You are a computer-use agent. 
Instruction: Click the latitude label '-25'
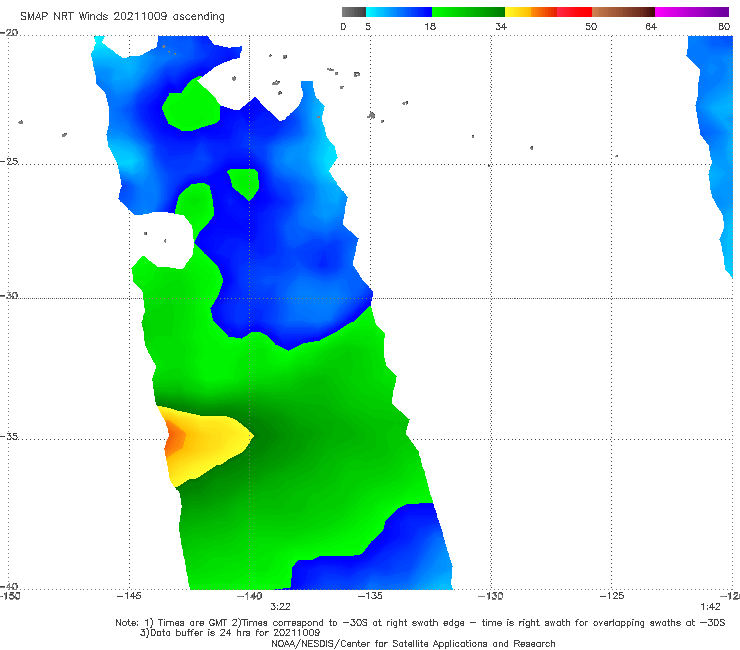[x=9, y=161]
